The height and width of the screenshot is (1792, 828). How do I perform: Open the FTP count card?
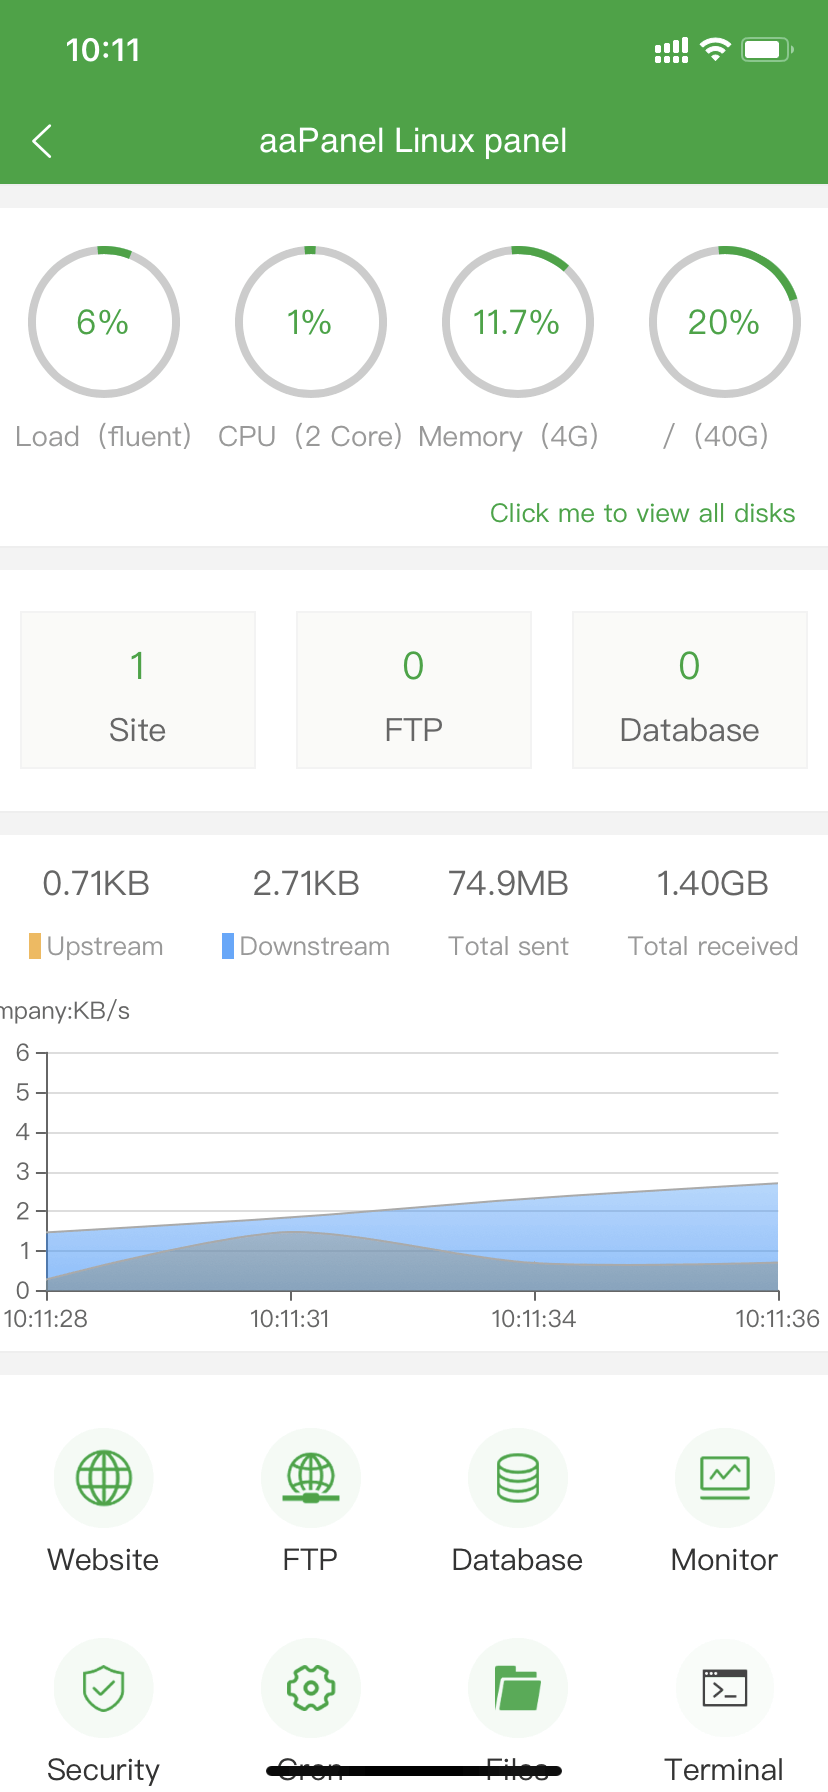pos(414,690)
